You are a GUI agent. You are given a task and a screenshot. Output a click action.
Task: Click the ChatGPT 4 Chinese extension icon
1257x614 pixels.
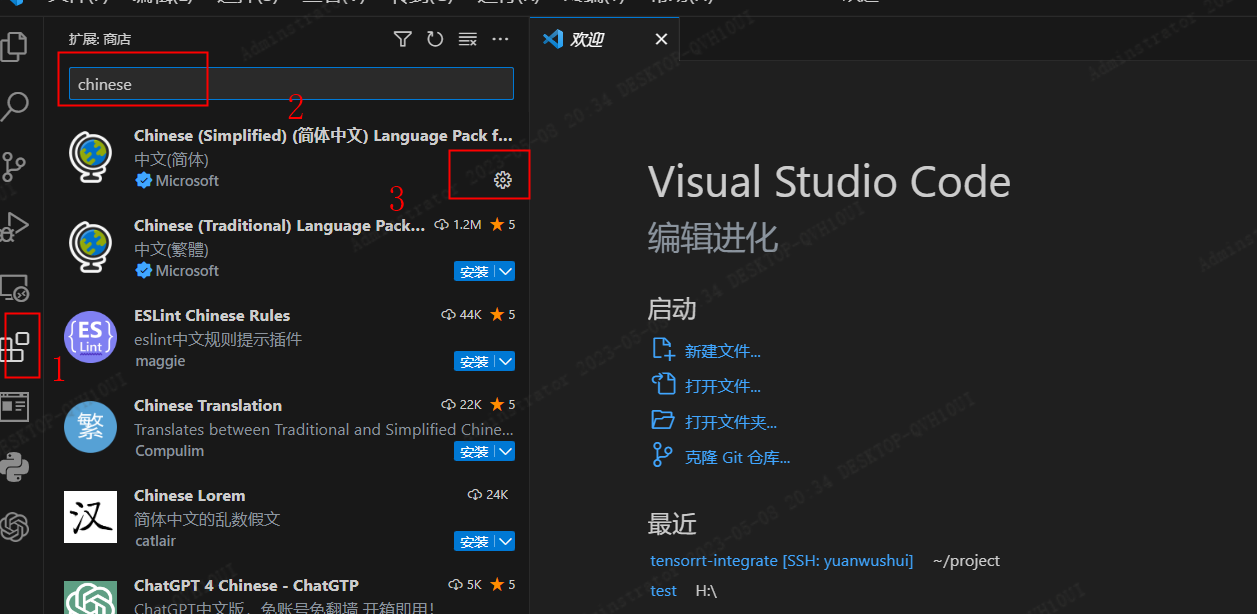tap(91, 598)
